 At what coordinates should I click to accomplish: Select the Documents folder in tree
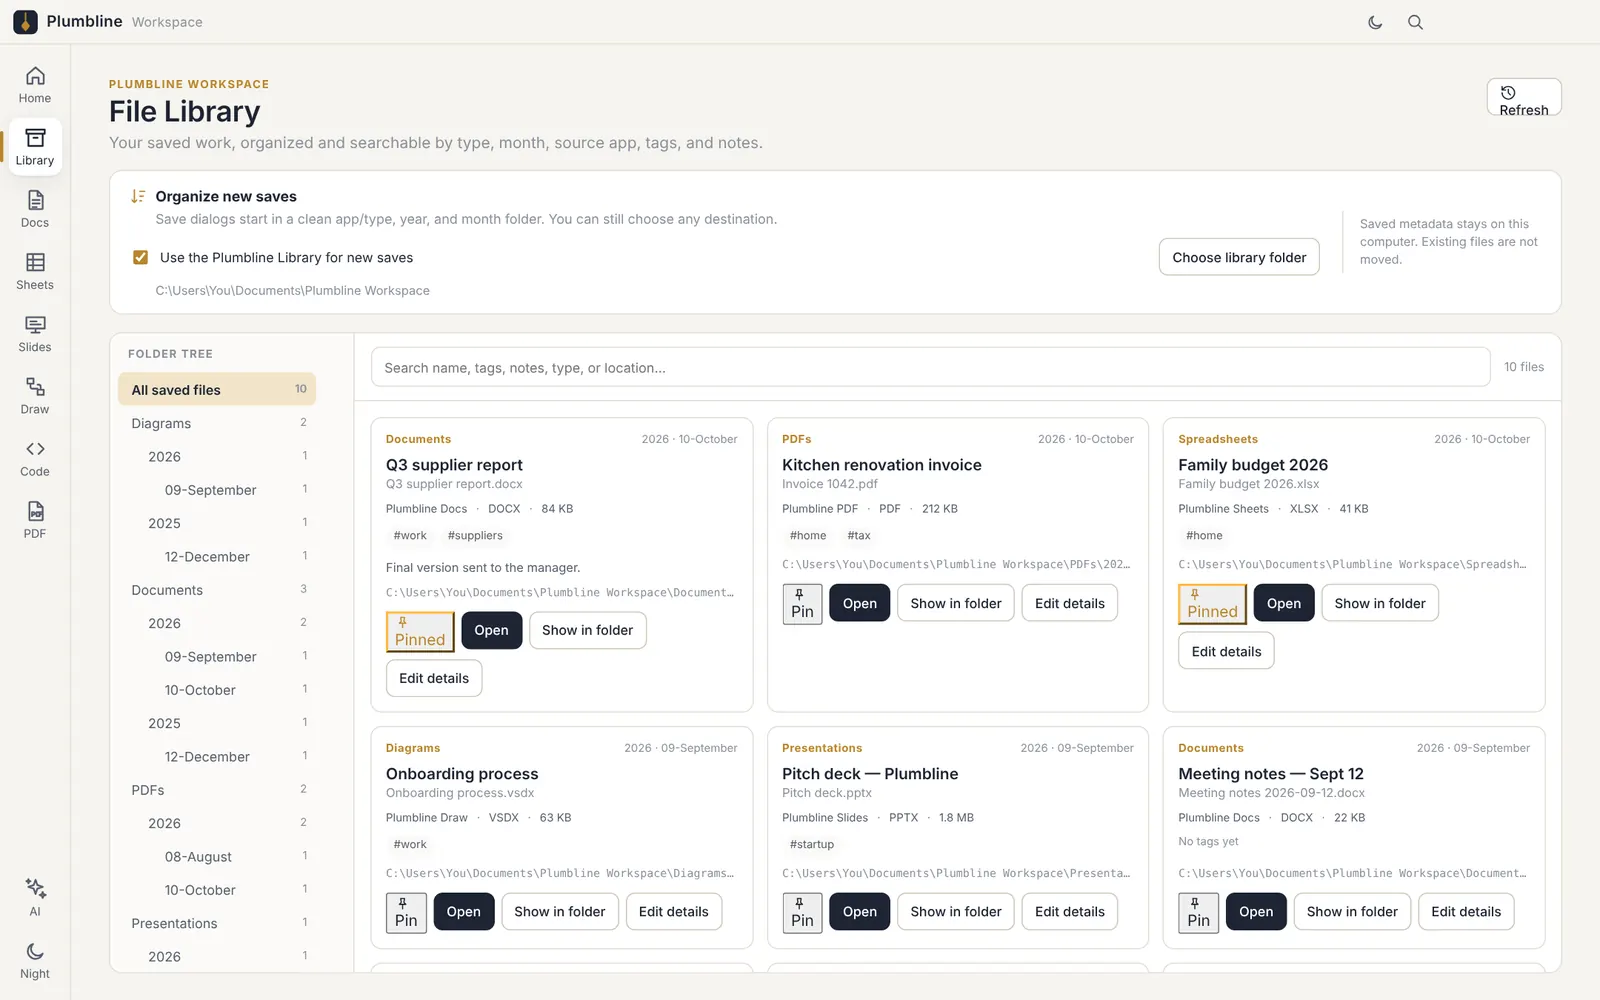pyautogui.click(x=217, y=590)
